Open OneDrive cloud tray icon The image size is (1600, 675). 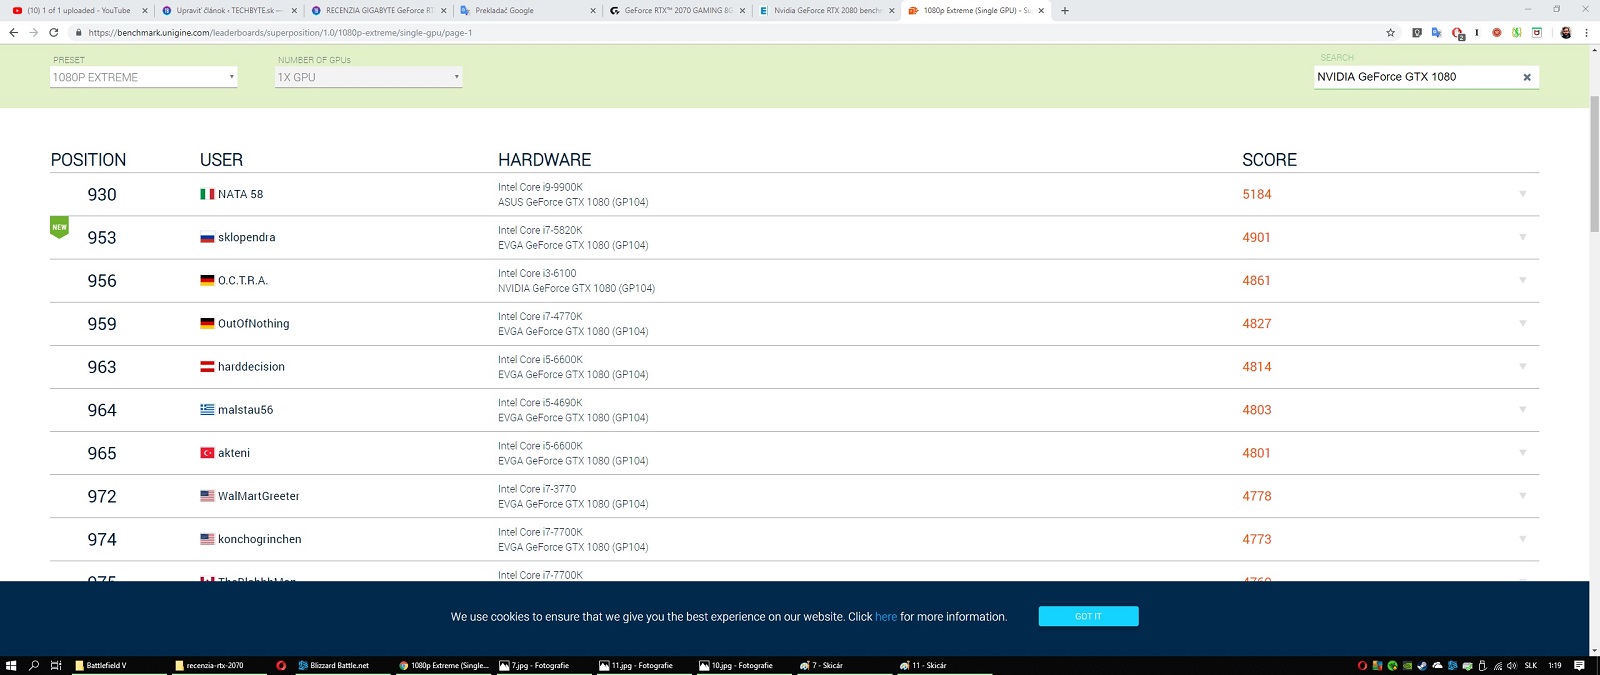(1437, 665)
